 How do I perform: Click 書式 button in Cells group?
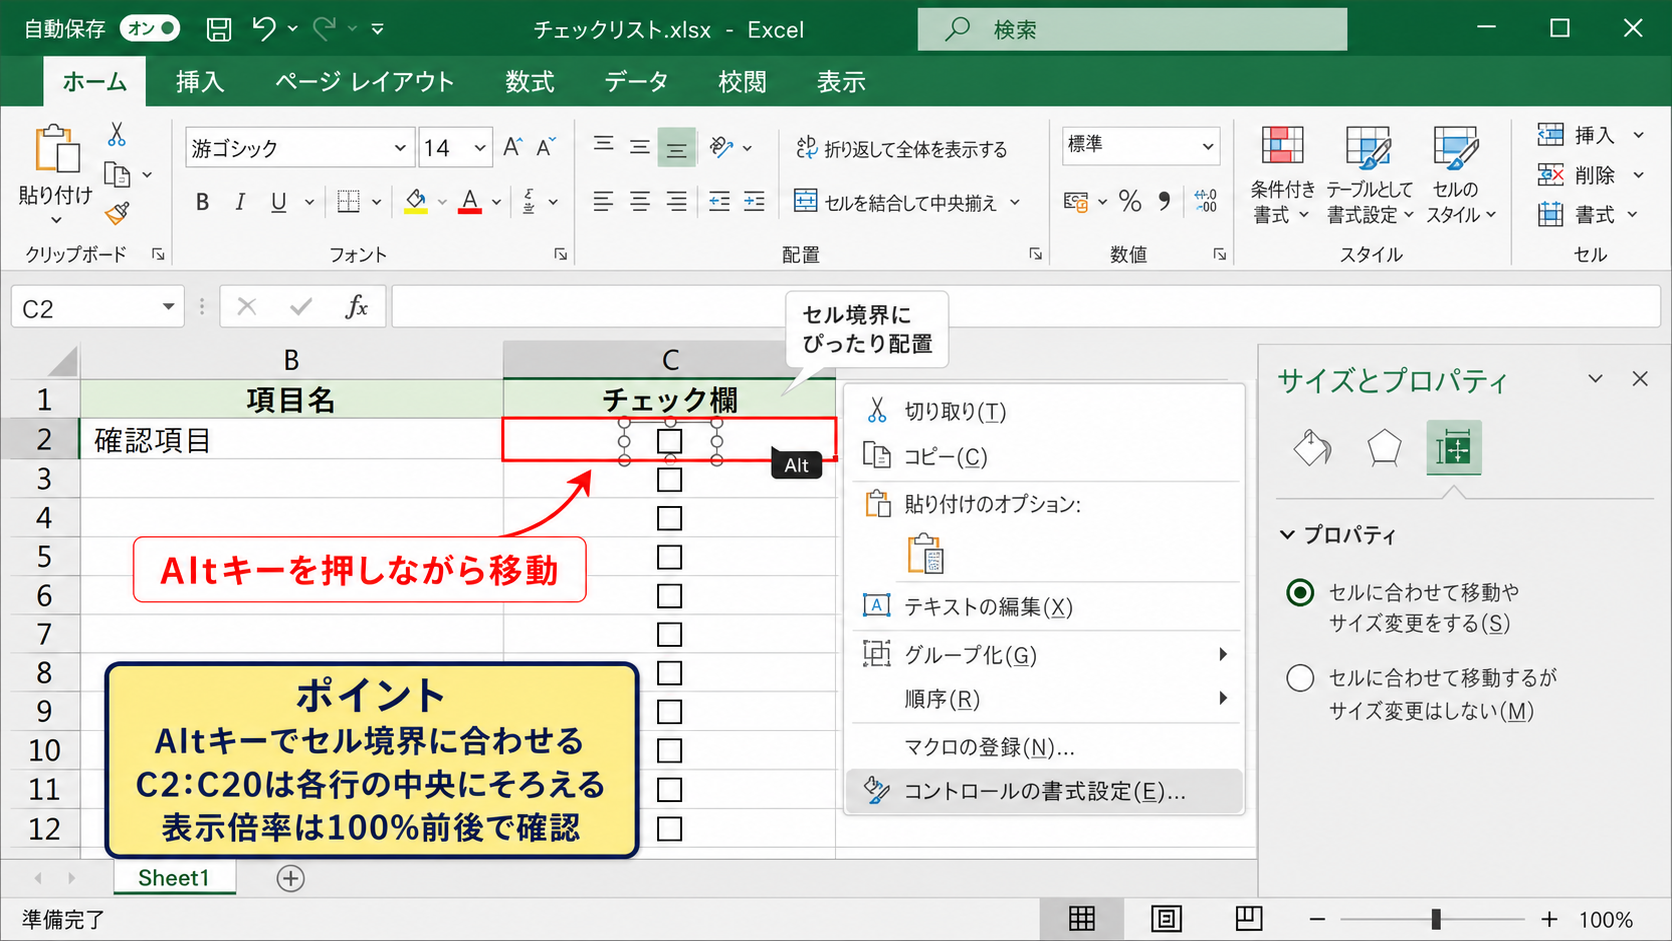(1577, 214)
